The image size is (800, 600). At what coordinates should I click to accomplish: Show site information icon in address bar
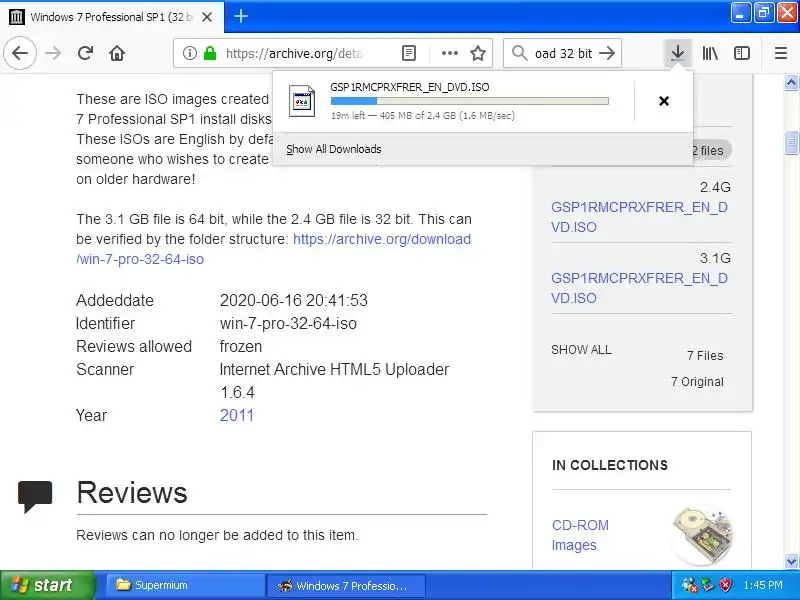click(189, 53)
